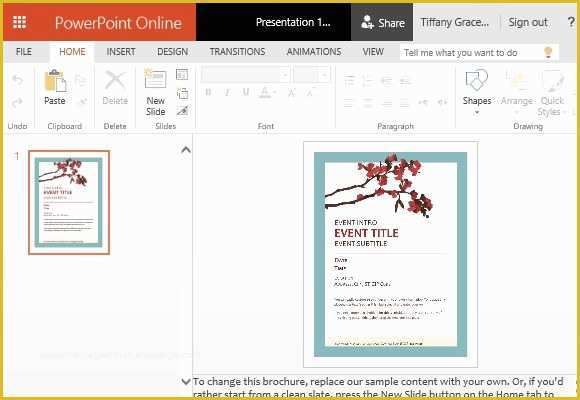
Task: Click the Sign out link
Action: [x=528, y=23]
